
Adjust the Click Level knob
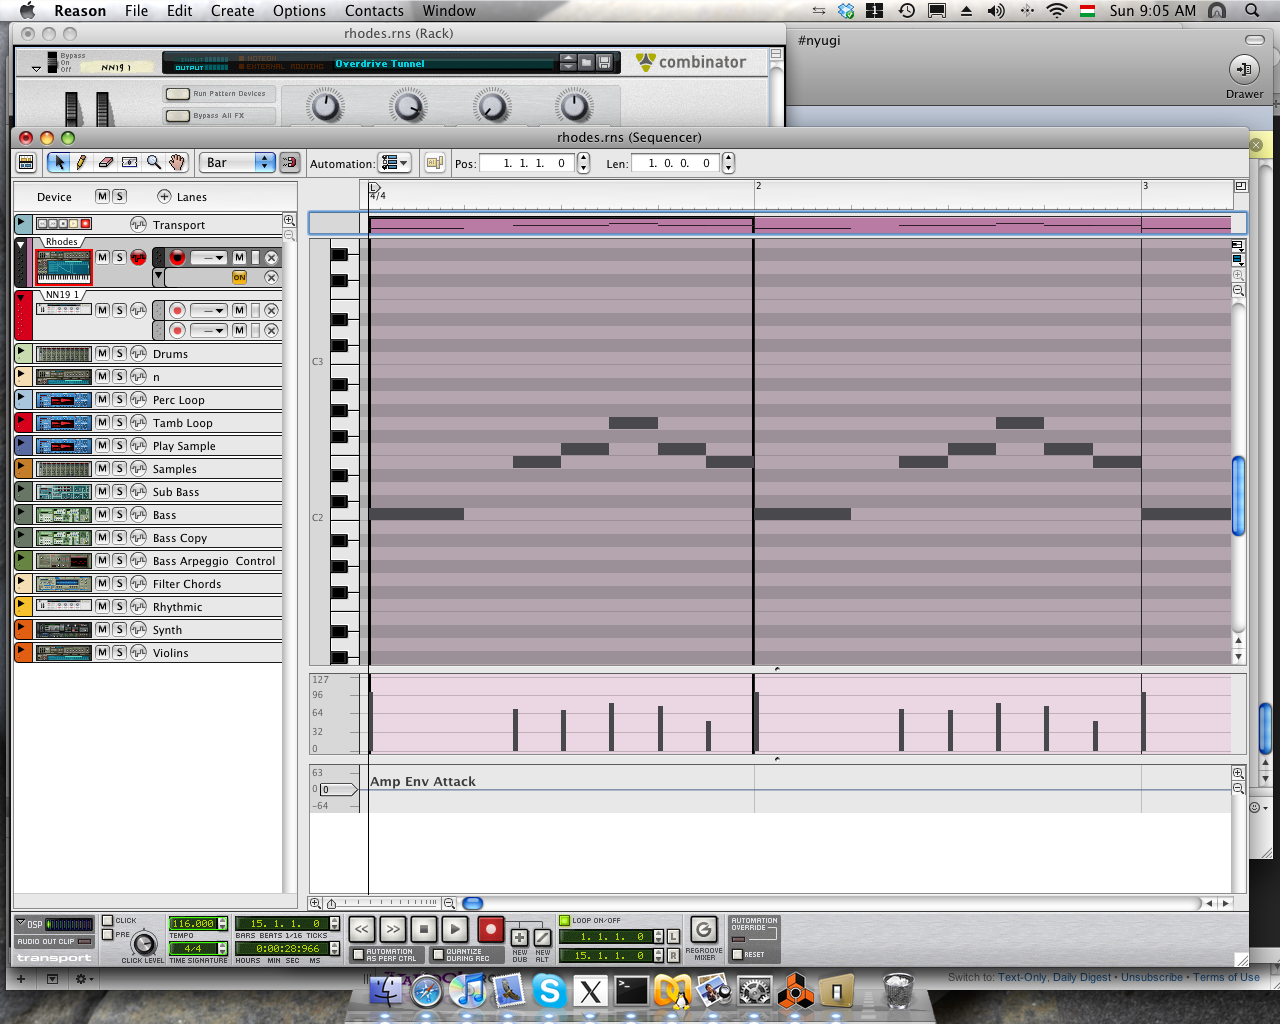144,944
